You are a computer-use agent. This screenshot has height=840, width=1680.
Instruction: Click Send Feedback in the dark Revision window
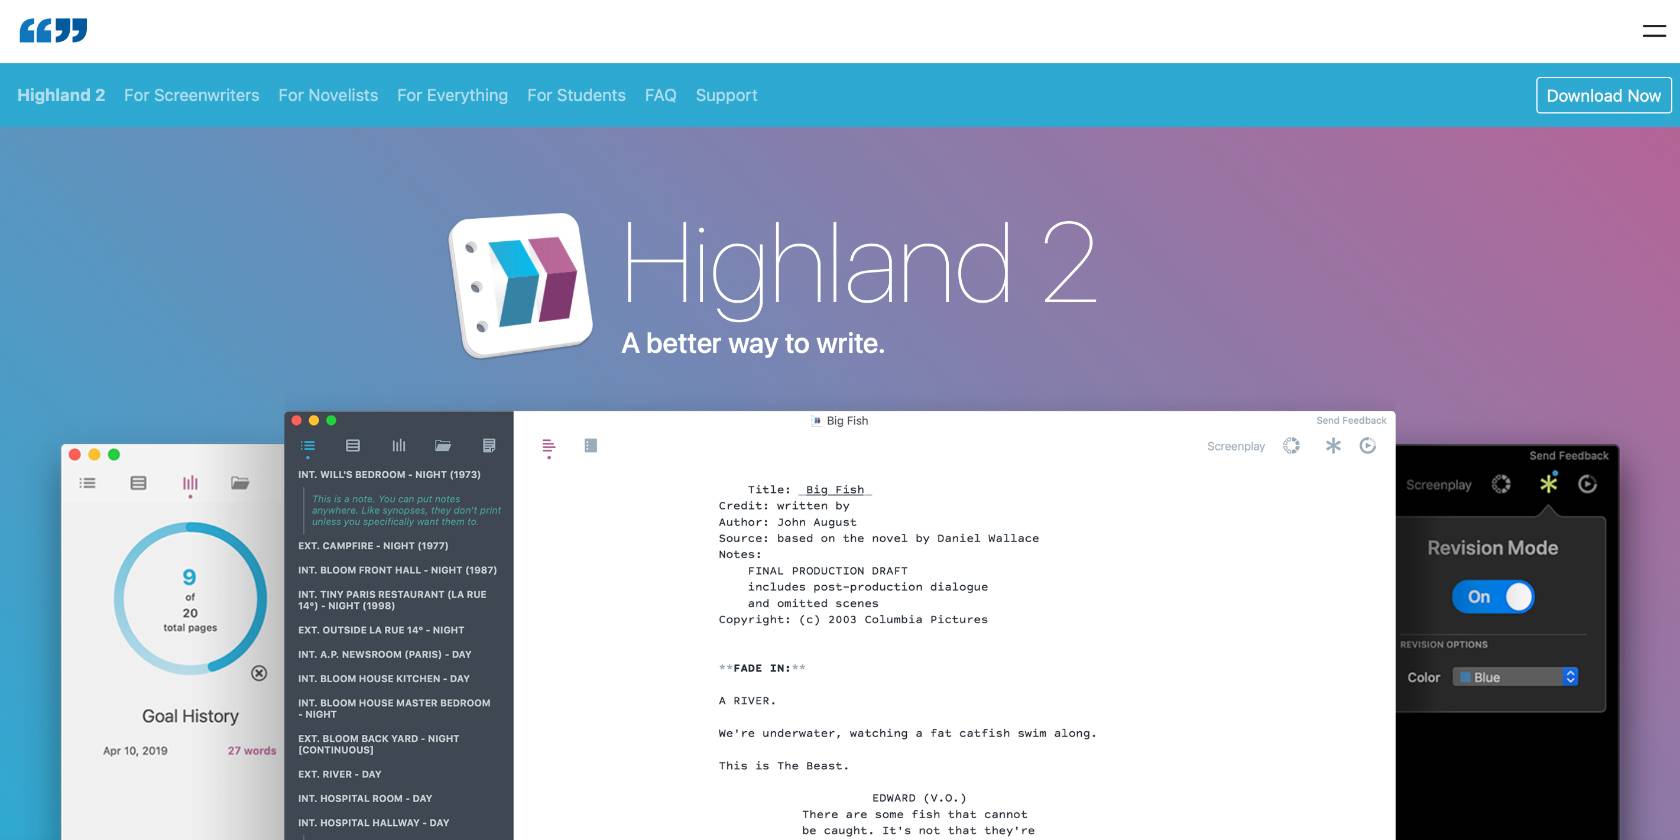coord(1569,456)
